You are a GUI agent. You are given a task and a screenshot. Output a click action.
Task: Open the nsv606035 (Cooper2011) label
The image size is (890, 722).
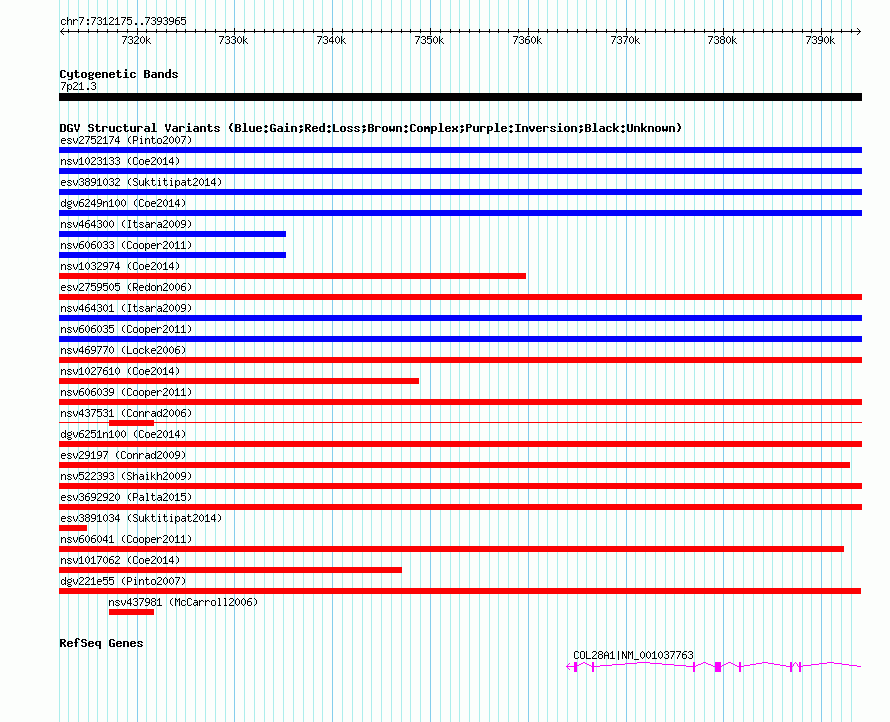coord(126,329)
